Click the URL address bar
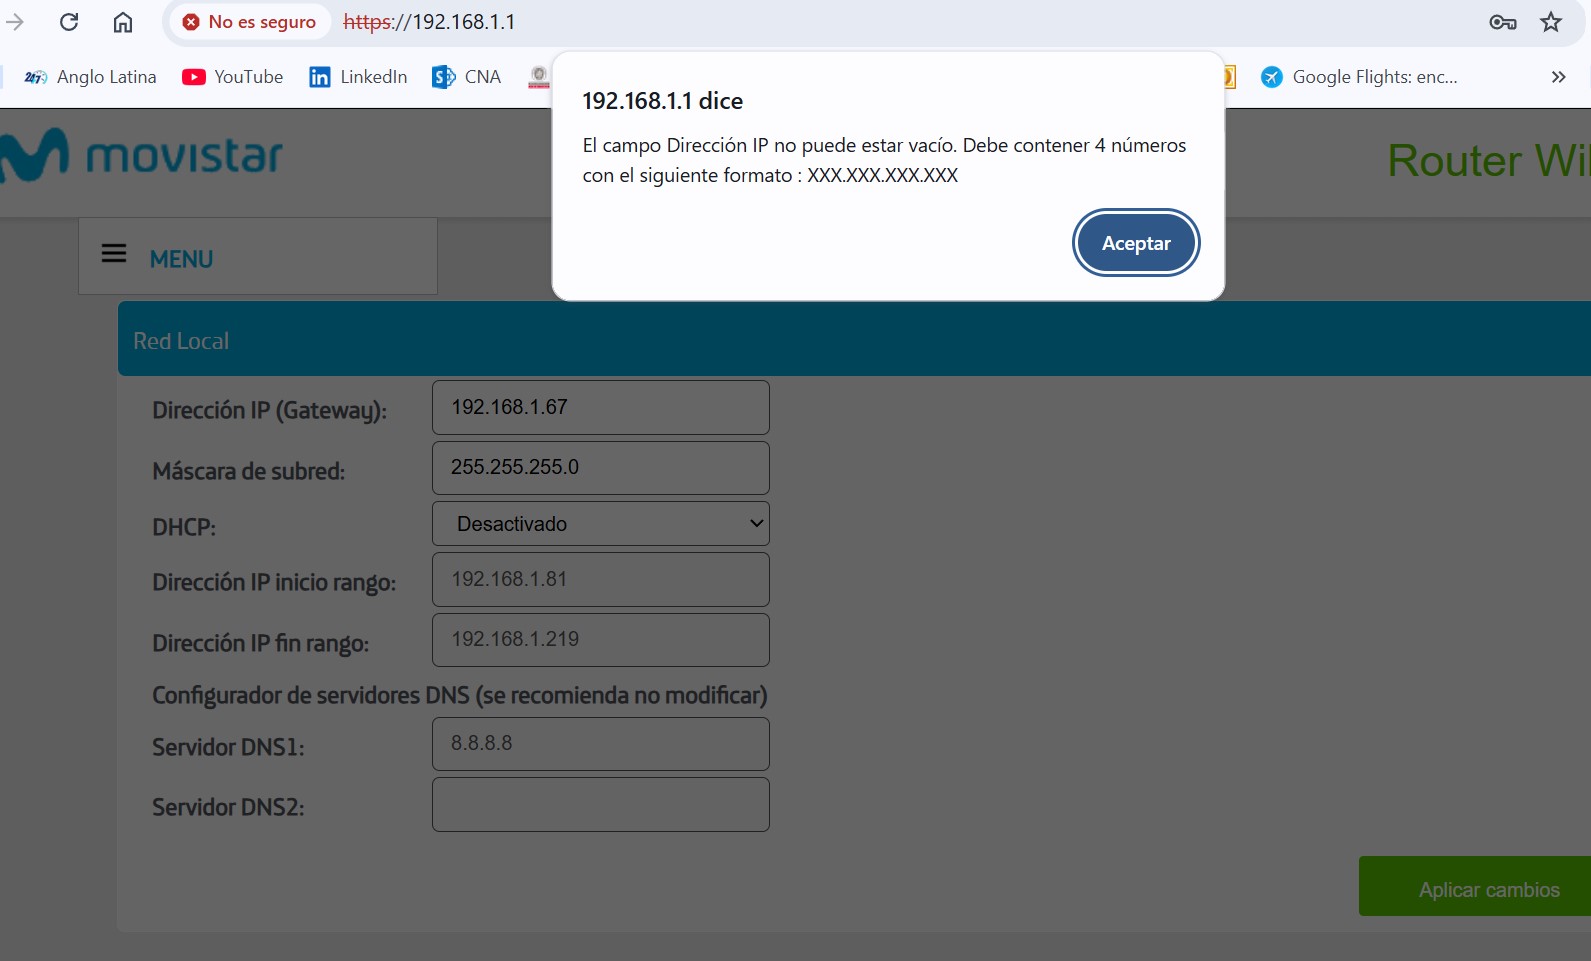Screen dimensions: 1591x961 click(800, 22)
